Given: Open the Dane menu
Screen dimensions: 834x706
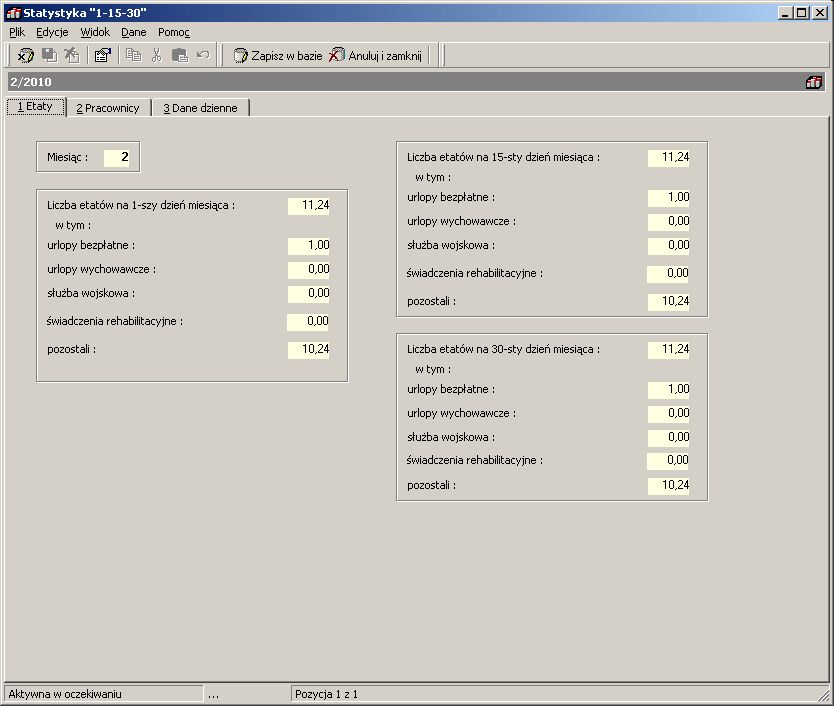Looking at the screenshot, I should pos(134,32).
